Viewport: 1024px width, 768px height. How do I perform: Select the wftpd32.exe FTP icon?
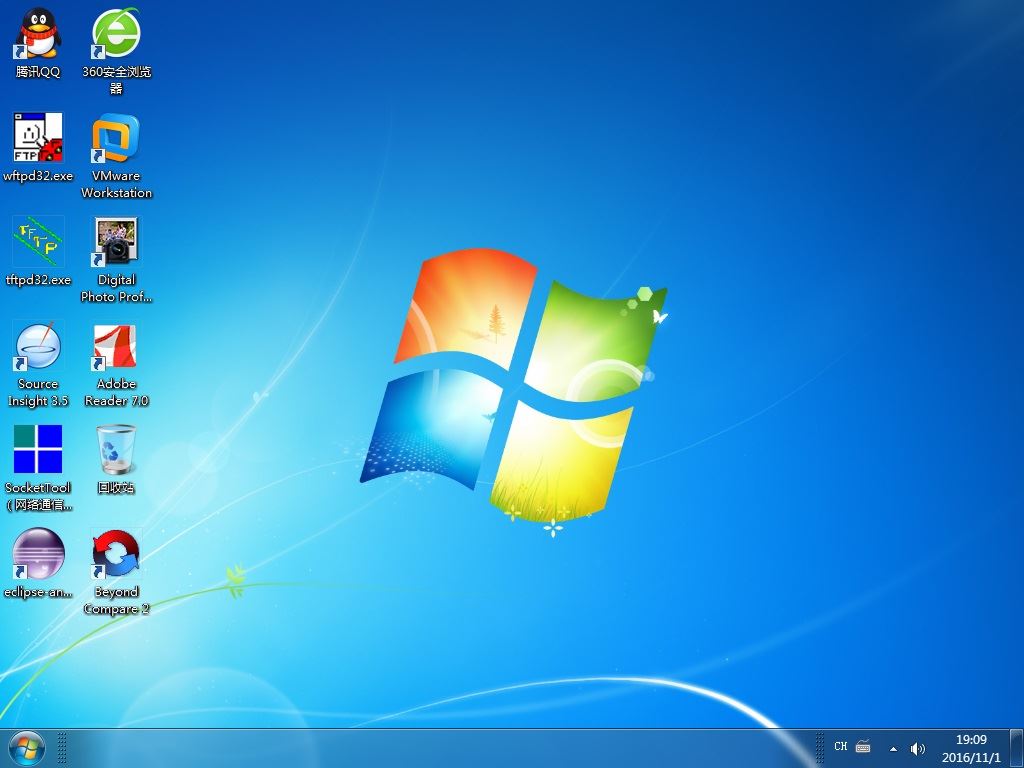[x=38, y=137]
